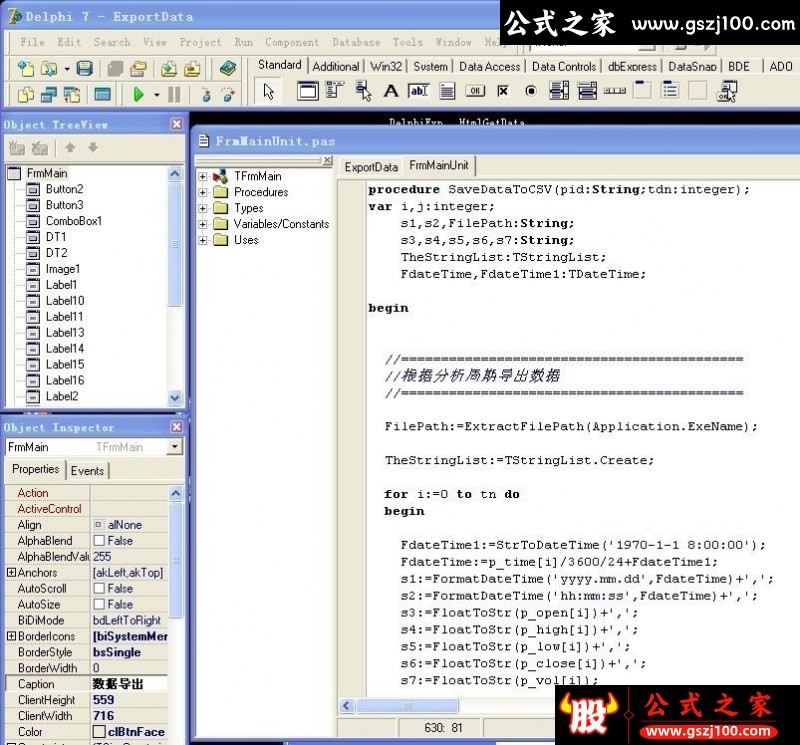800x745 pixels.
Task: Click the Open Project toolbar icon
Action: 138,68
